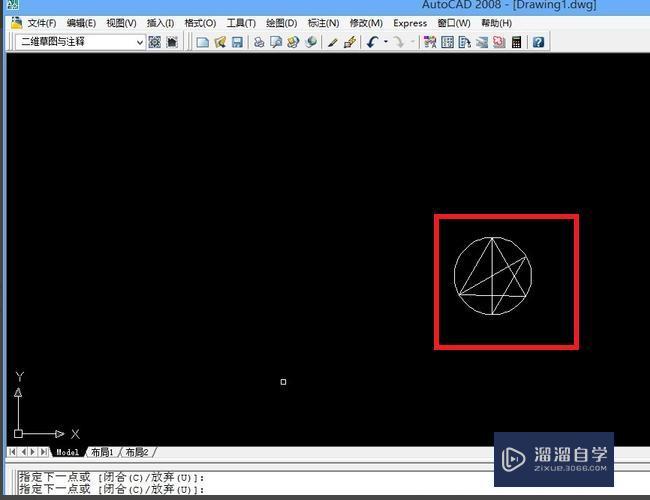
Task: Open the 工具(T) menu
Action: click(x=241, y=23)
